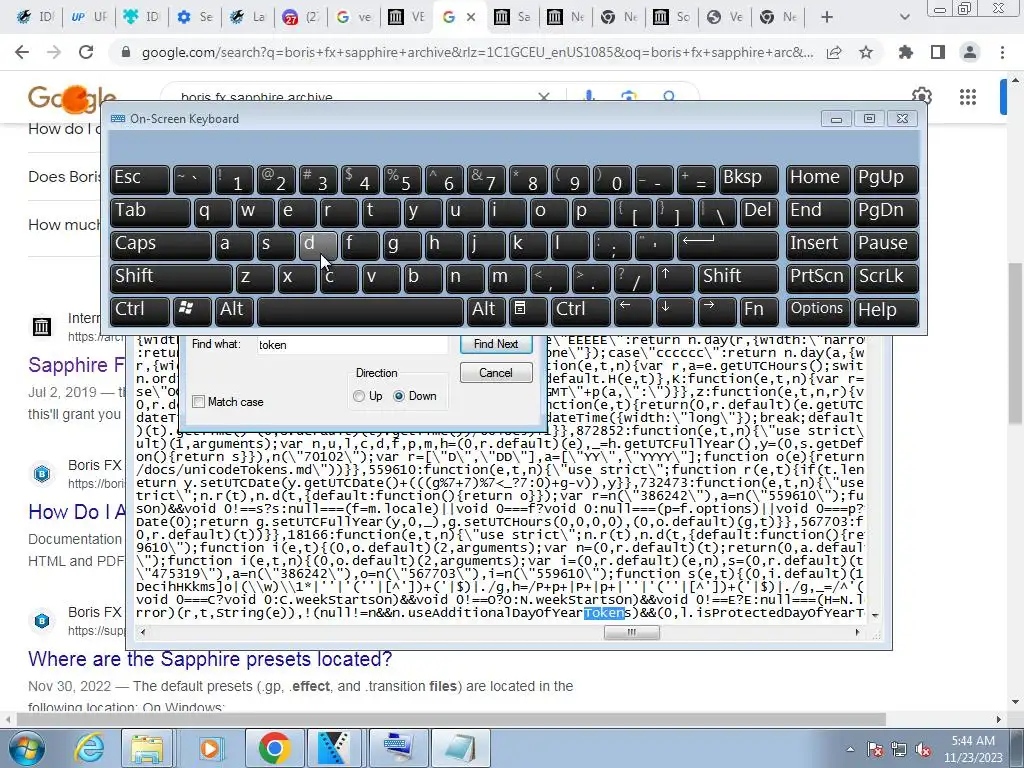Open the Chrome extensions puzzle icon
The image size is (1024, 768).
coord(906,52)
